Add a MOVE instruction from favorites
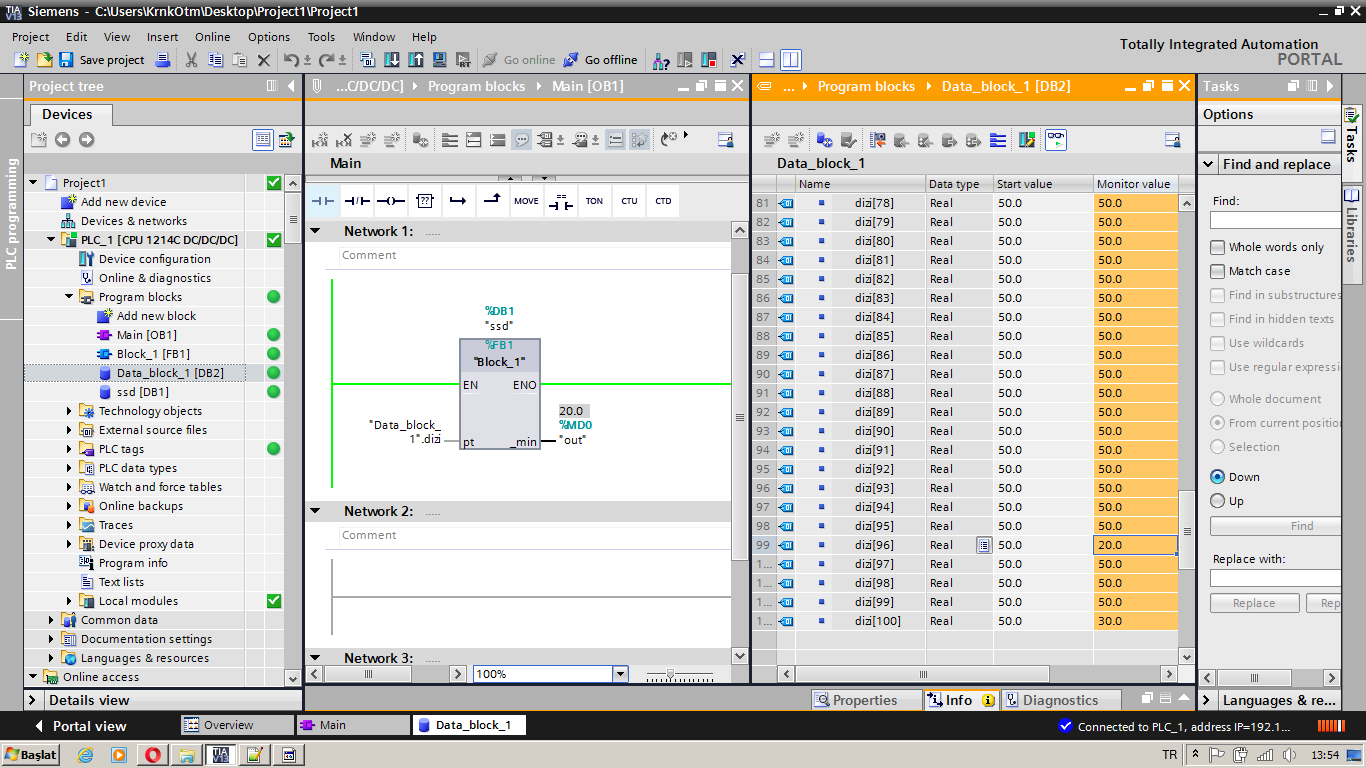This screenshot has width=1366, height=768. tap(526, 201)
